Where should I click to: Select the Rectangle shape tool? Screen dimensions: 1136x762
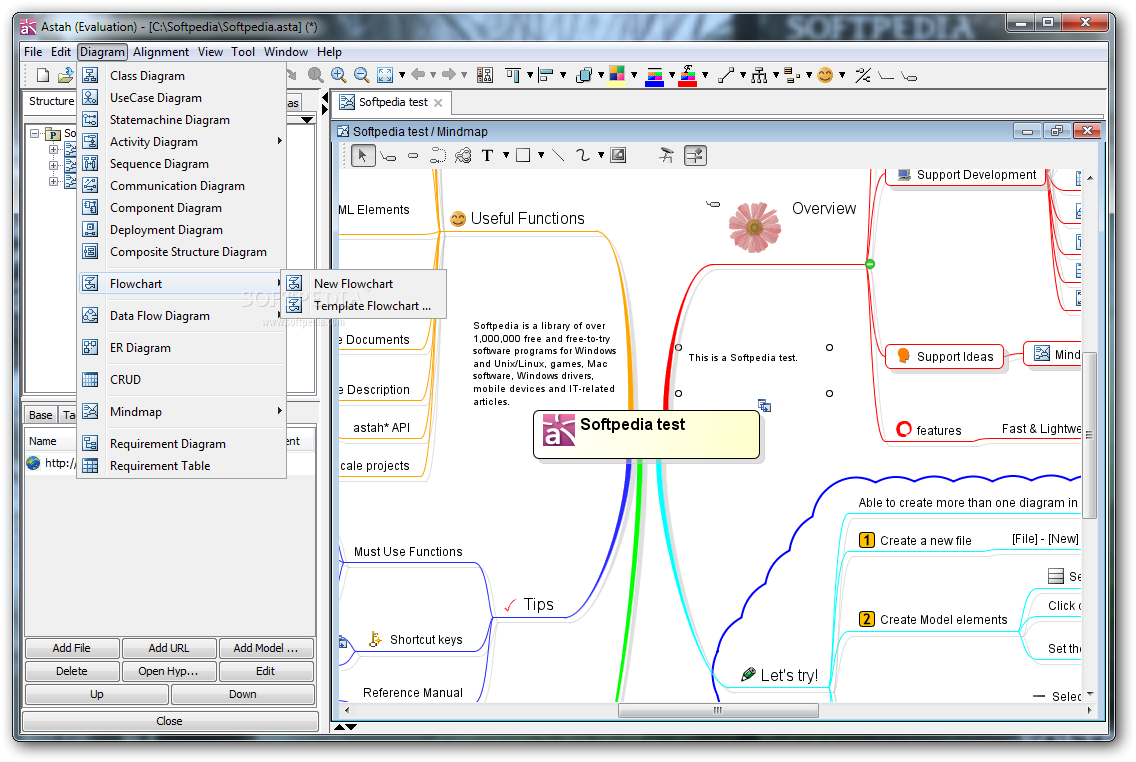[523, 156]
